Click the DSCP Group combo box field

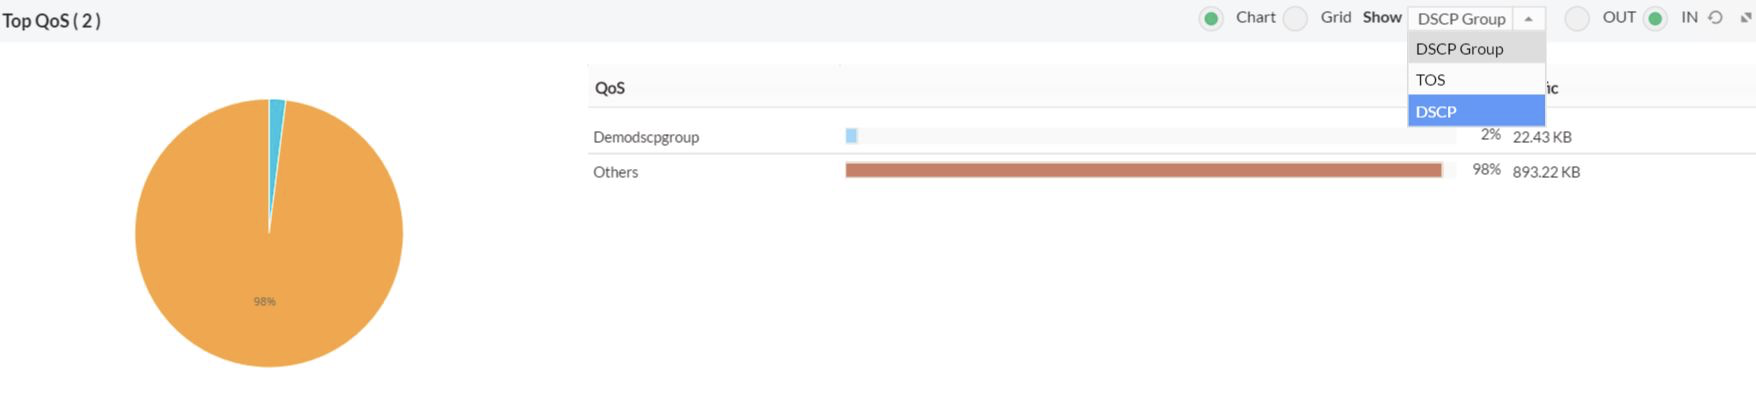1461,19
